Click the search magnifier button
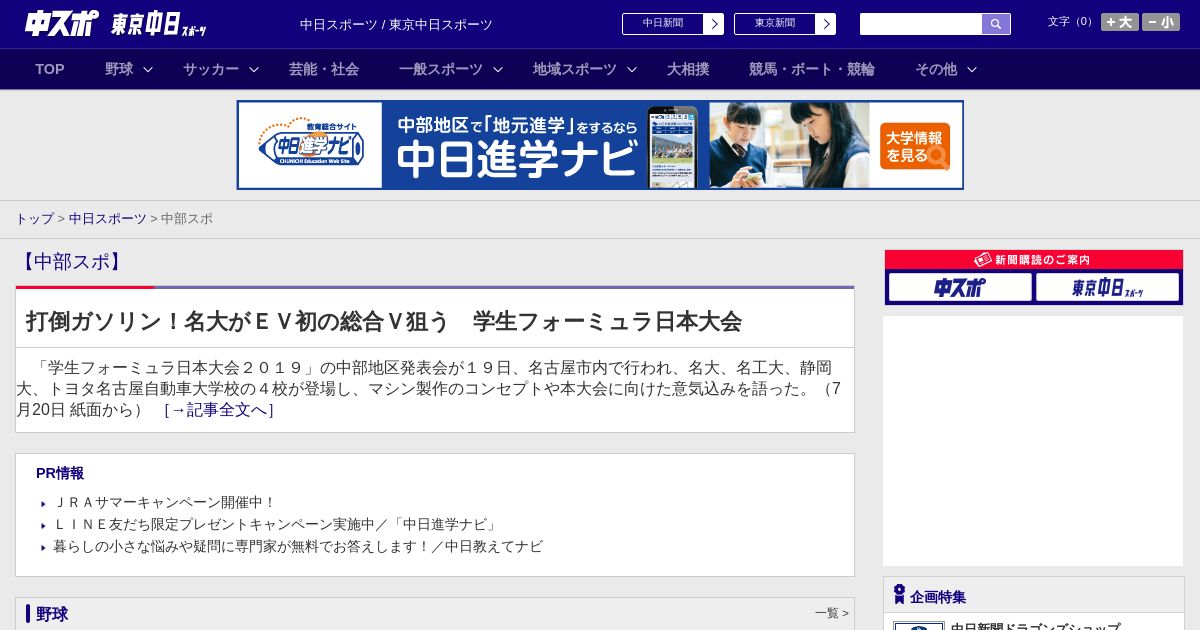The height and width of the screenshot is (630, 1200). 996,24
